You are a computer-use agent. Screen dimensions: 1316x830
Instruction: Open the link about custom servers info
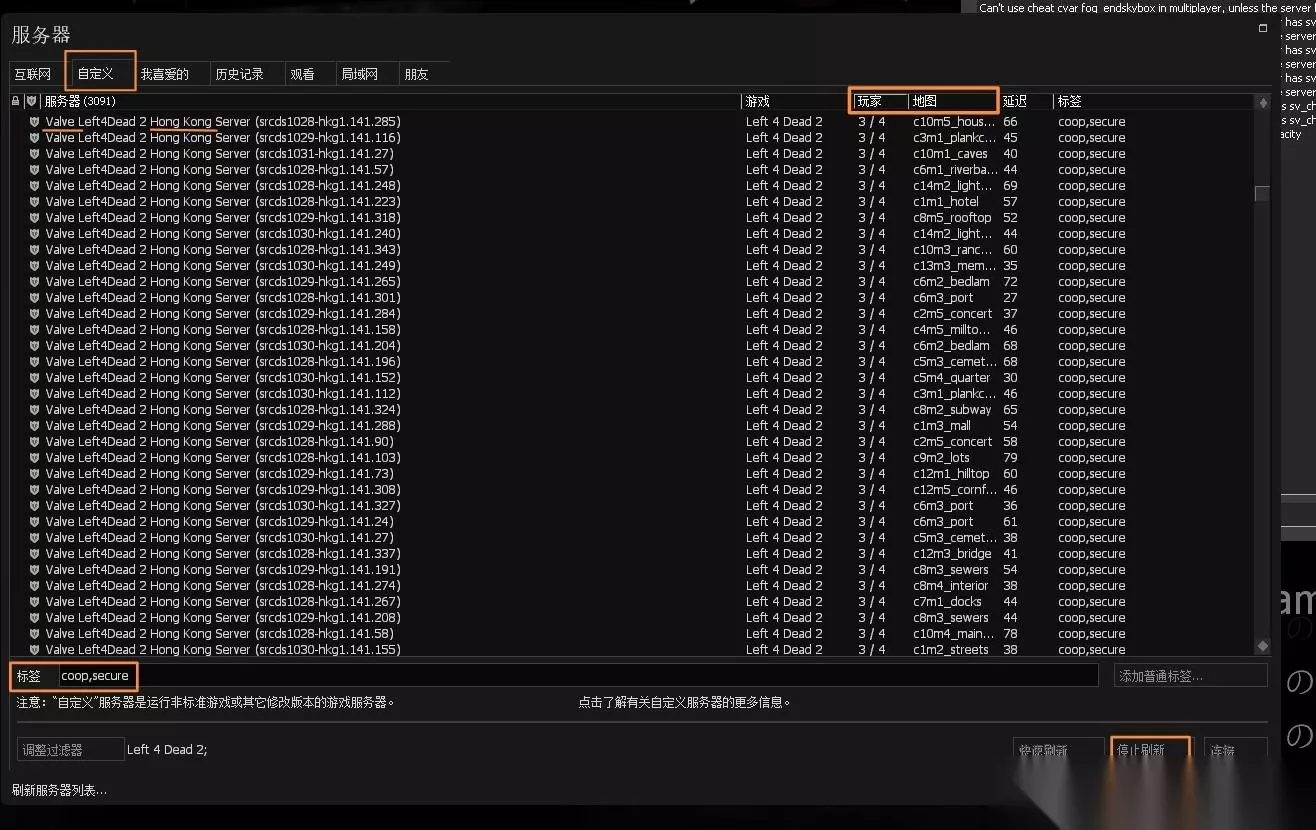pyautogui.click(x=684, y=702)
